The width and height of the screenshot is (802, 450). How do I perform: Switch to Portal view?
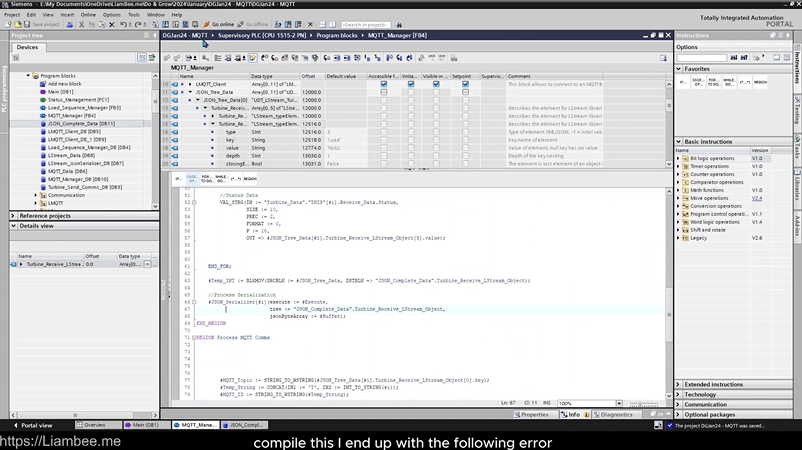tap(35, 425)
